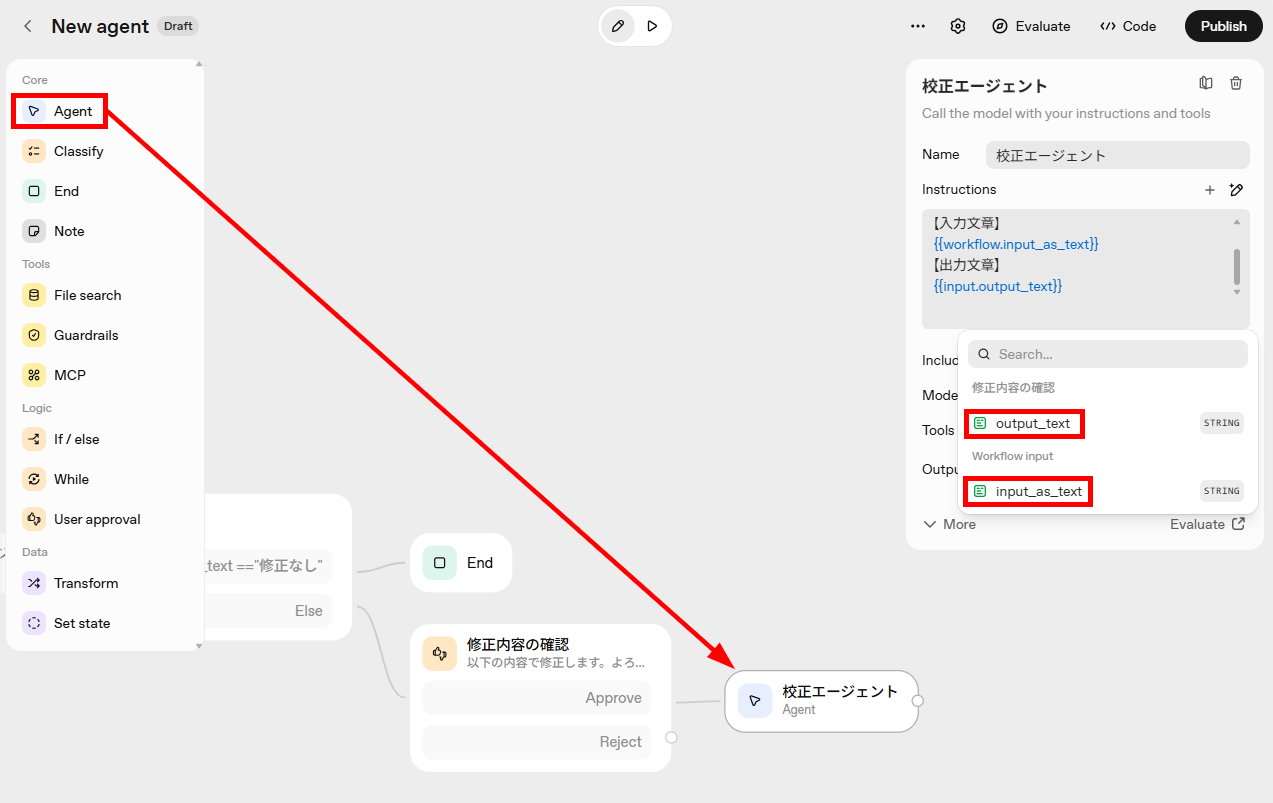The width and height of the screenshot is (1273, 803).
Task: Choose output_text variable in the list
Action: [1108, 423]
